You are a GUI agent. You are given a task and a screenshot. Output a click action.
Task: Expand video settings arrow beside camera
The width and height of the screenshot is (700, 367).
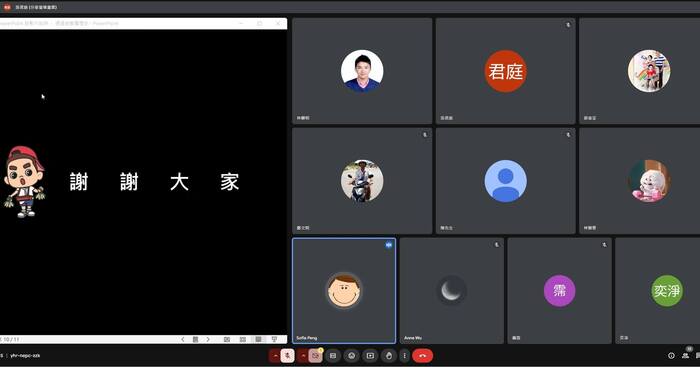pos(304,355)
